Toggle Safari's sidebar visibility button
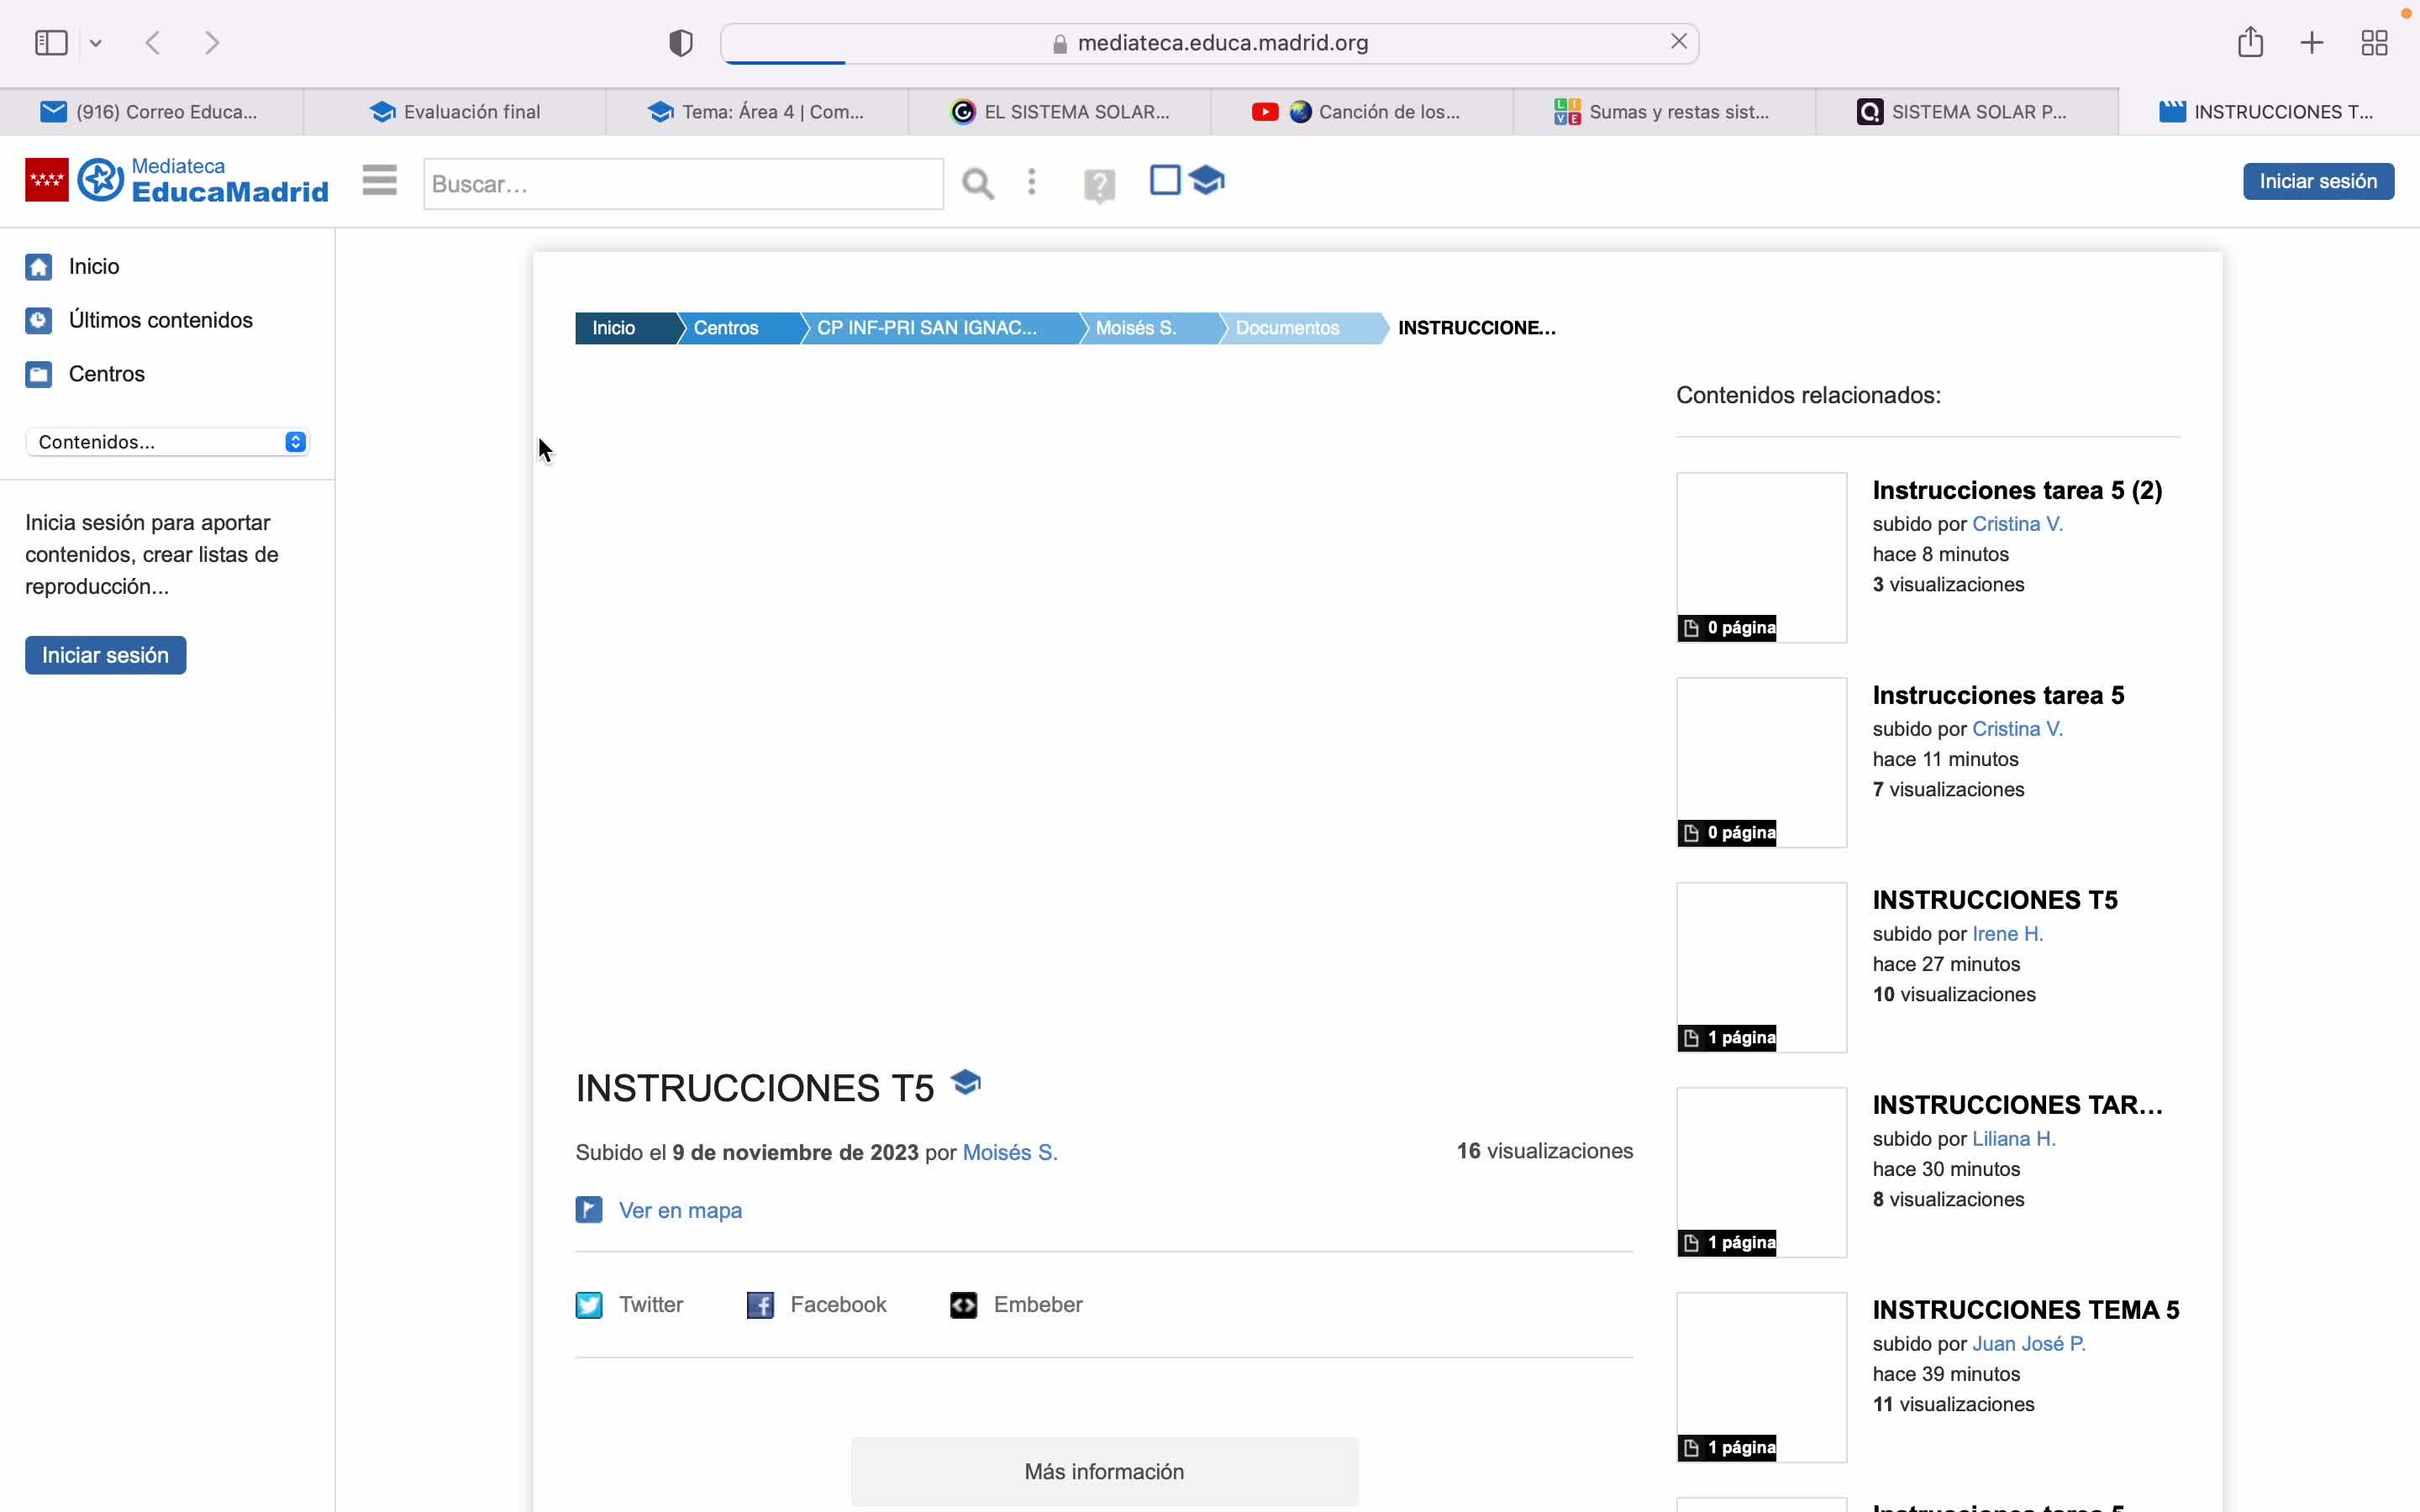 click(51, 43)
